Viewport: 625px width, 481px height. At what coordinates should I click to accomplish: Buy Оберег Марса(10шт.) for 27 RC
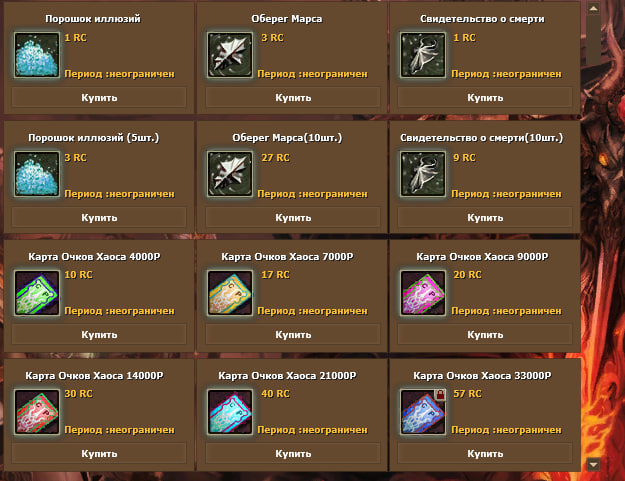pos(293,218)
